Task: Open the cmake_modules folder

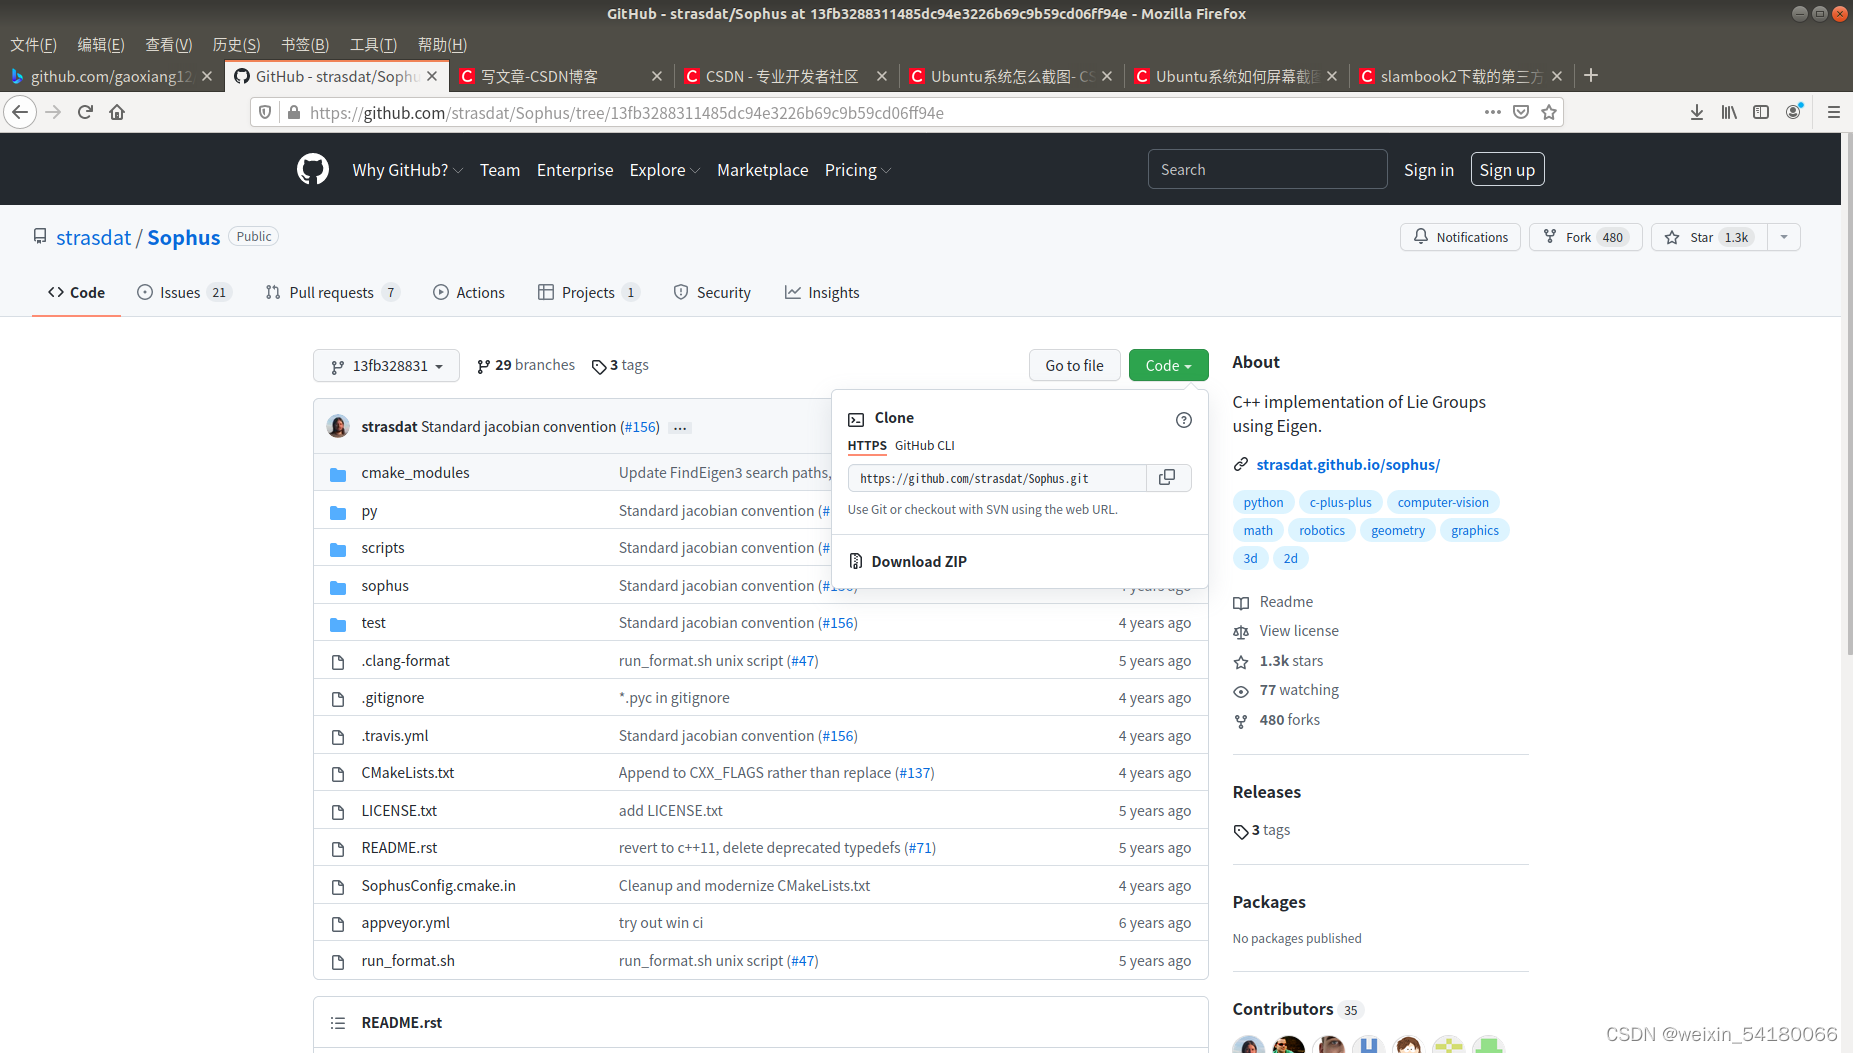Action: (x=415, y=472)
